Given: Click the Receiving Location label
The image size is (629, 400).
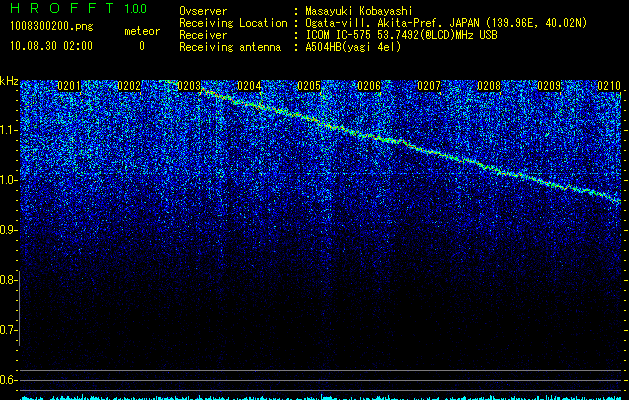Looking at the screenshot, I should (x=233, y=23).
